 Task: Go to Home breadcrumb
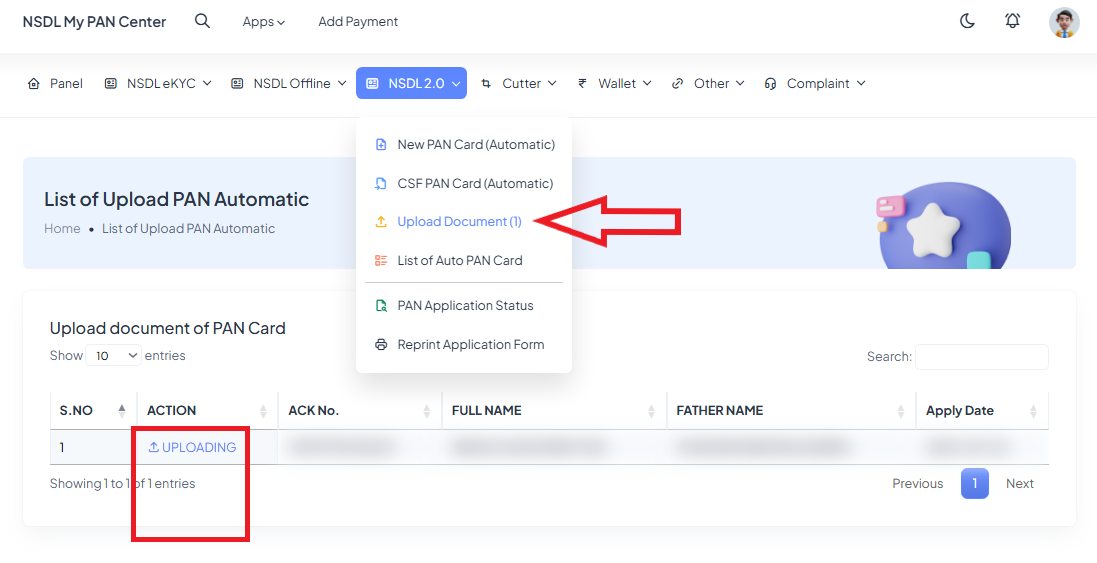(x=62, y=229)
